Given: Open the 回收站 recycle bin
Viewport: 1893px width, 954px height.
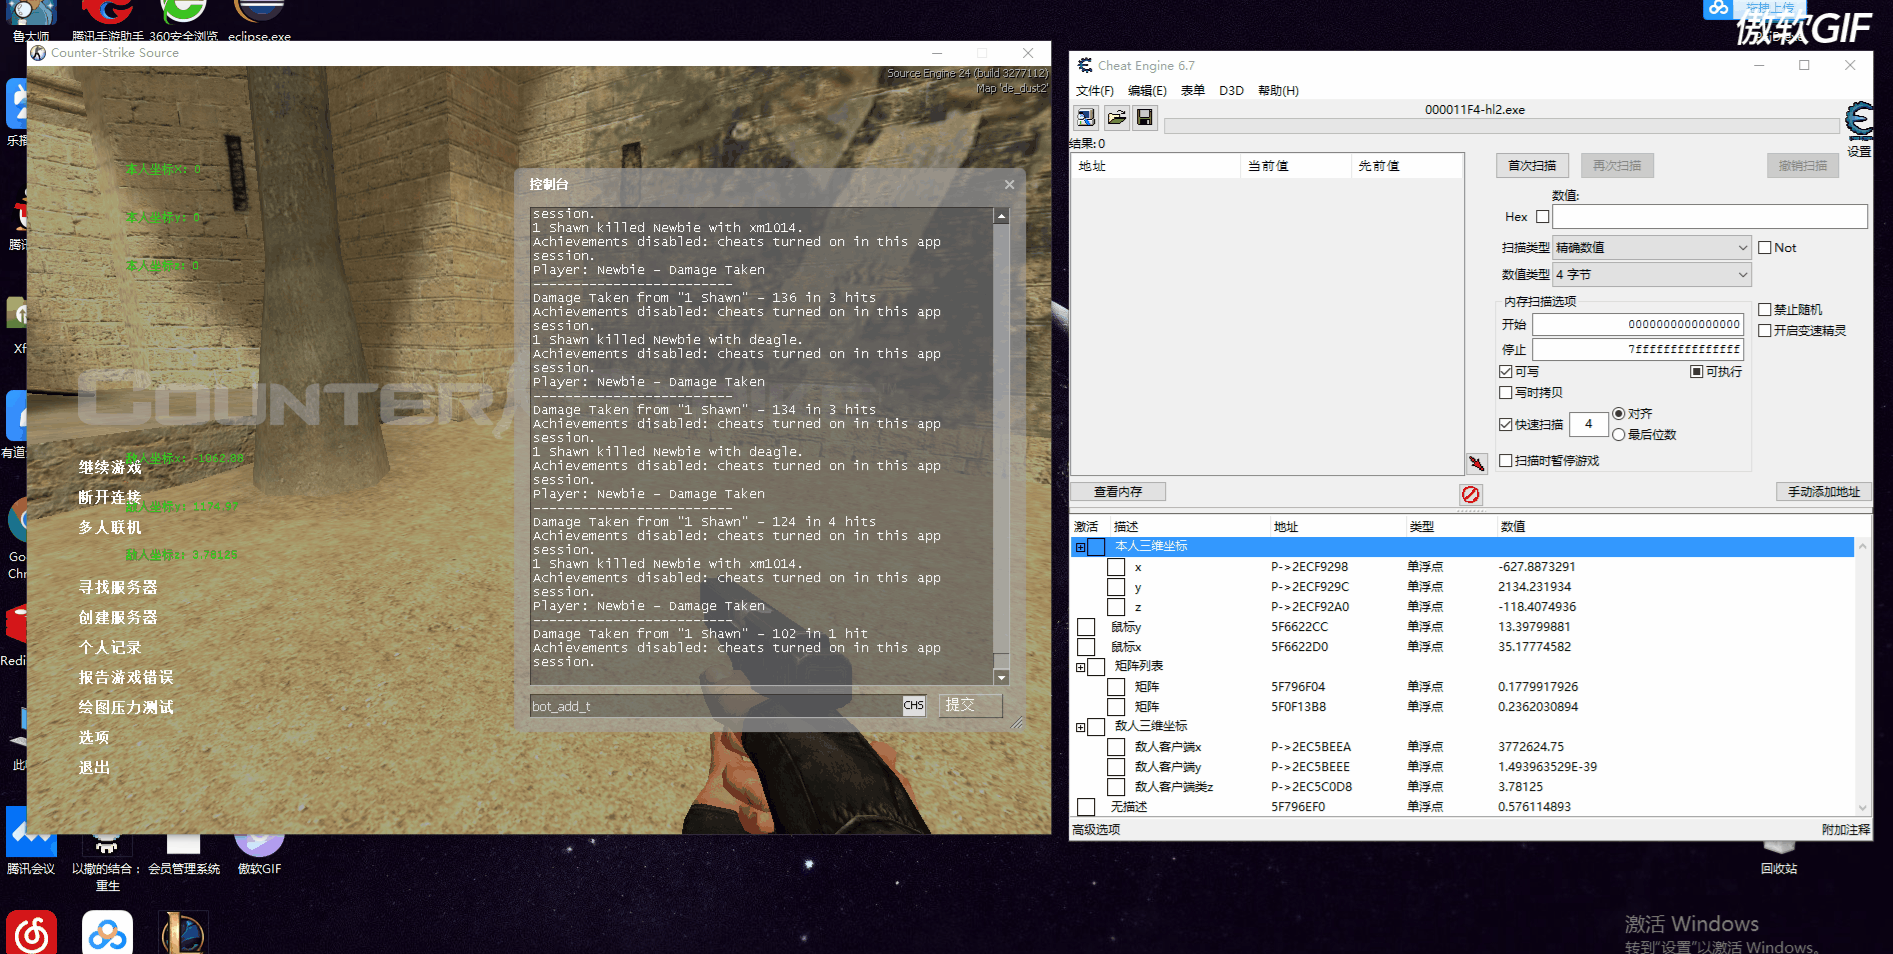Looking at the screenshot, I should [x=1779, y=858].
